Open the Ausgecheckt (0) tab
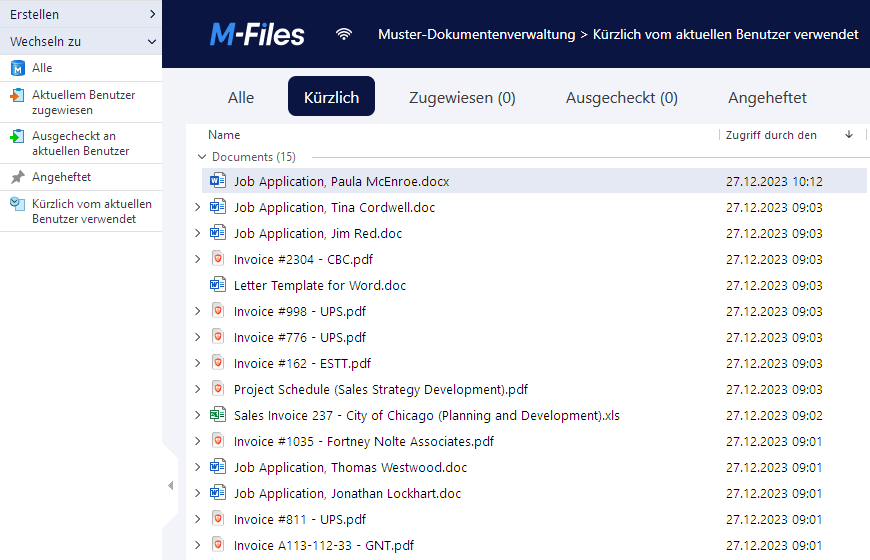Viewport: 870px width, 560px height. [x=621, y=97]
